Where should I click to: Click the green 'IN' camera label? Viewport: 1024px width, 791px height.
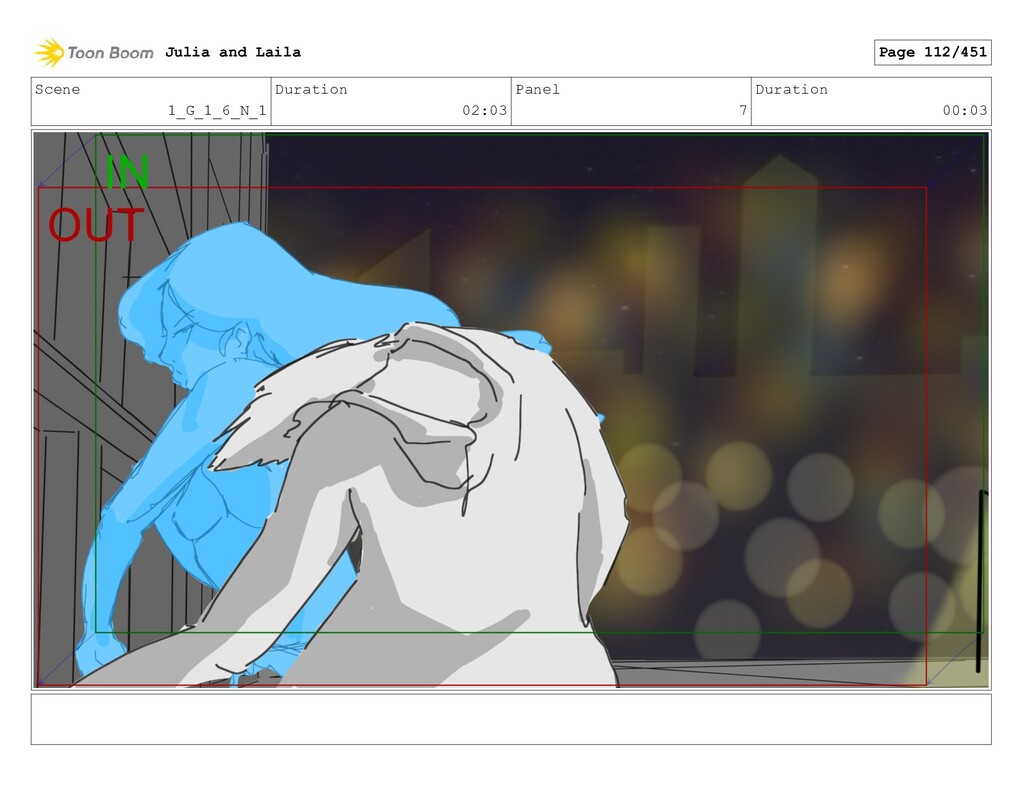point(127,172)
